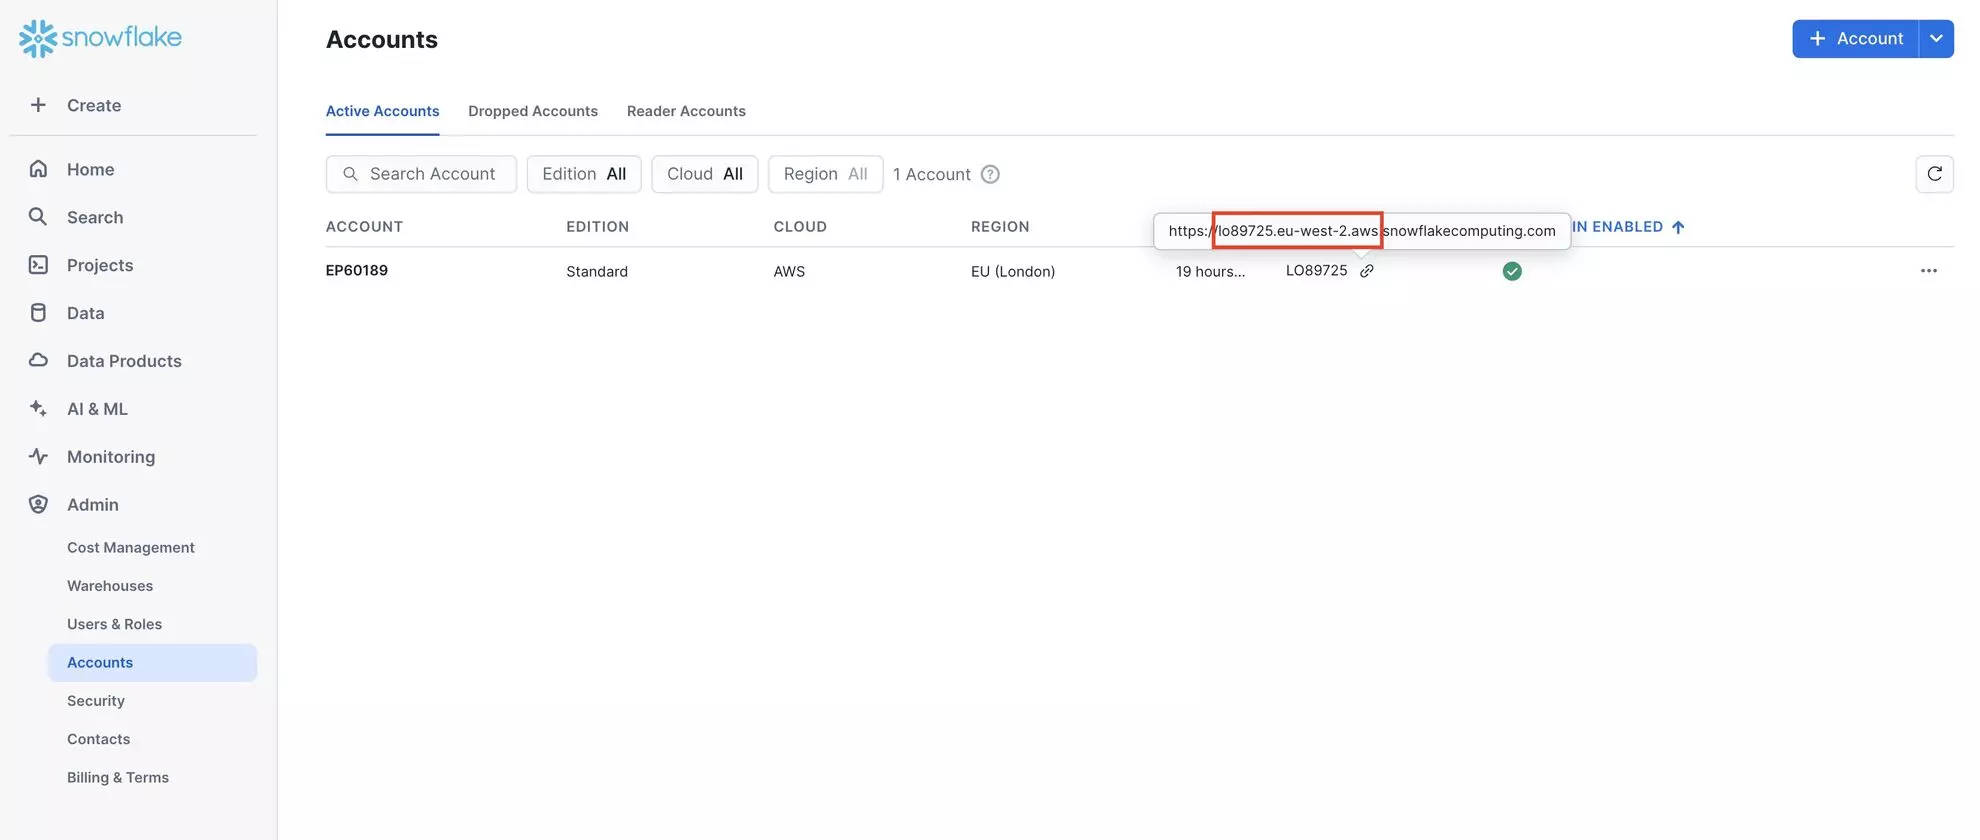Click the Projects terminal icon

(x=38, y=265)
